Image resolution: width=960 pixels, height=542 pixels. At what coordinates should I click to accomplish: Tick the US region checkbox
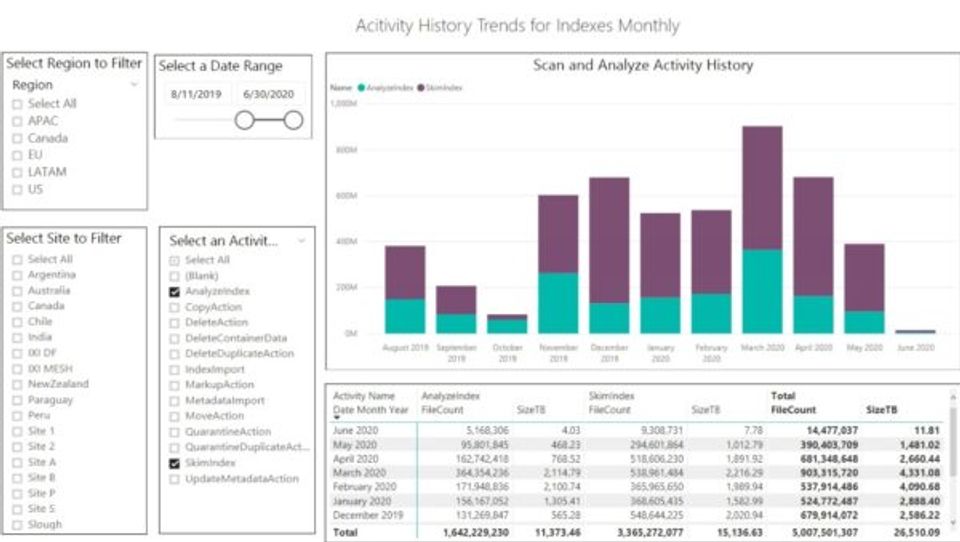[17, 190]
